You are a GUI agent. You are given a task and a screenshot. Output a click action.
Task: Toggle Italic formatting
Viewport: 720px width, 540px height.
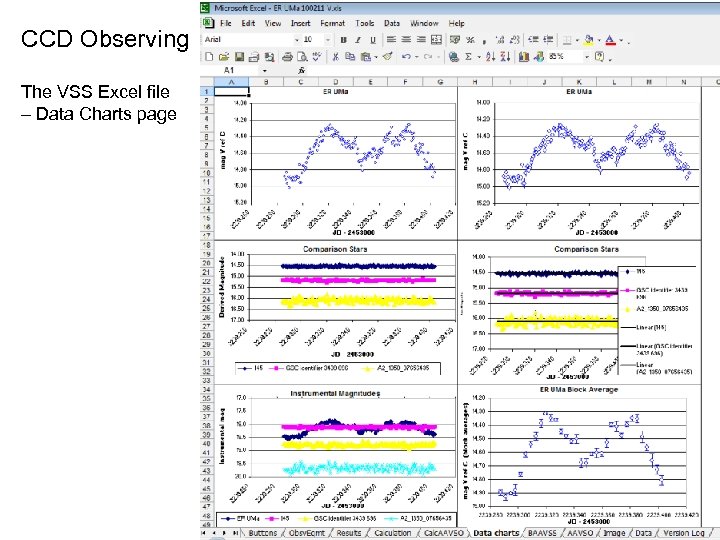[358, 40]
